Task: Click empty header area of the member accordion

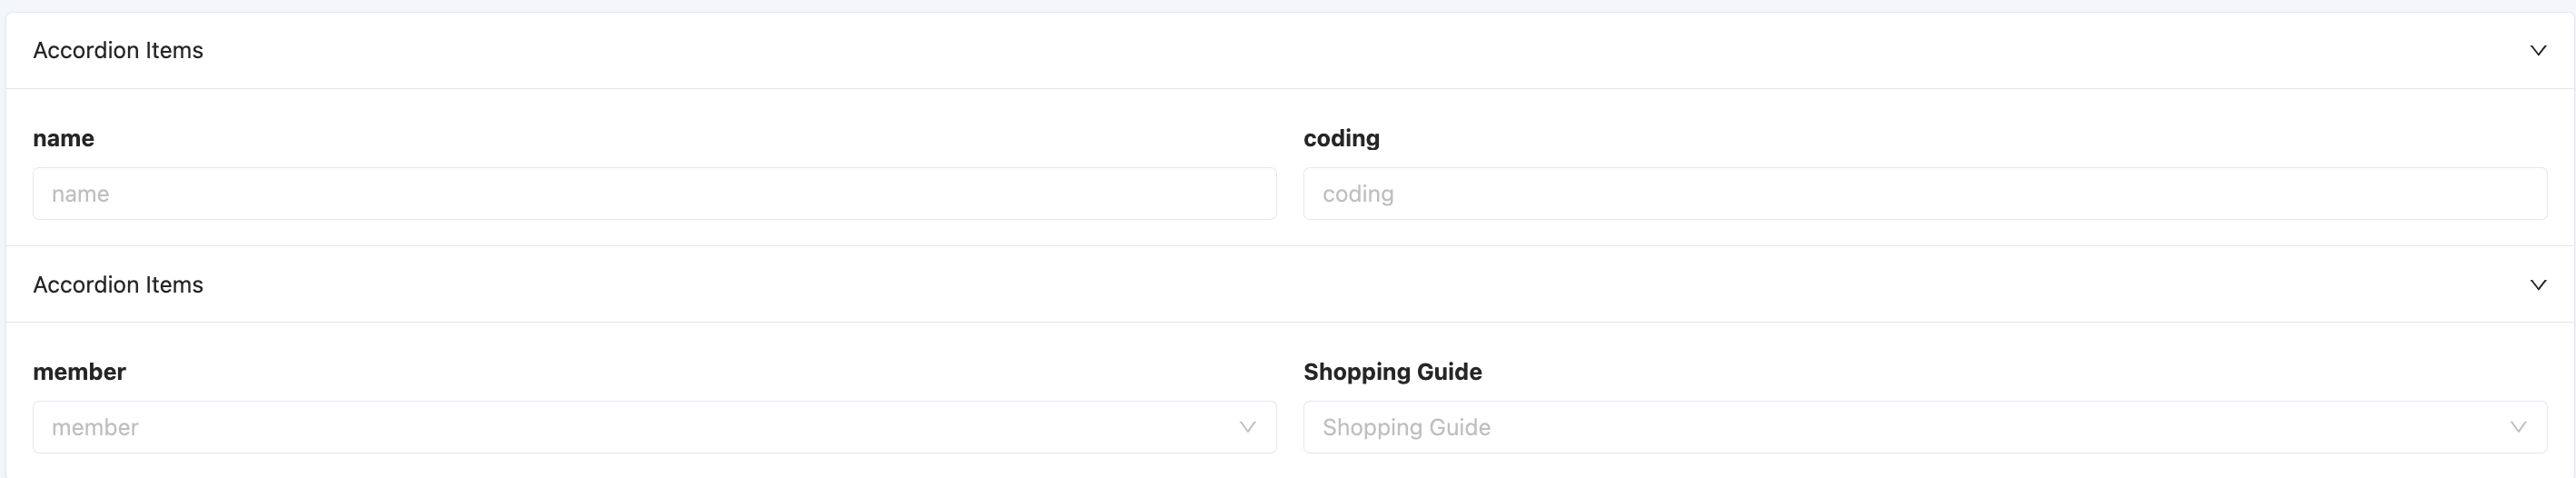Action: 1300,285
